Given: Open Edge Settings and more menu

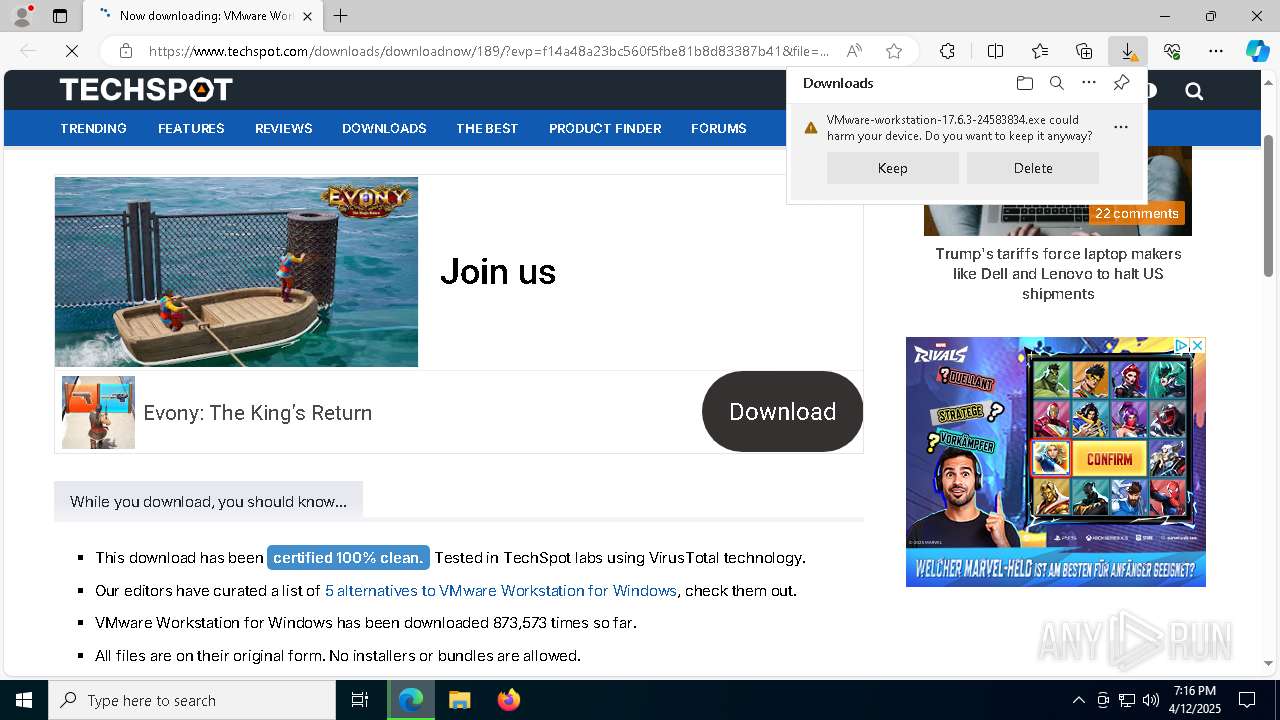Looking at the screenshot, I should point(1216,51).
